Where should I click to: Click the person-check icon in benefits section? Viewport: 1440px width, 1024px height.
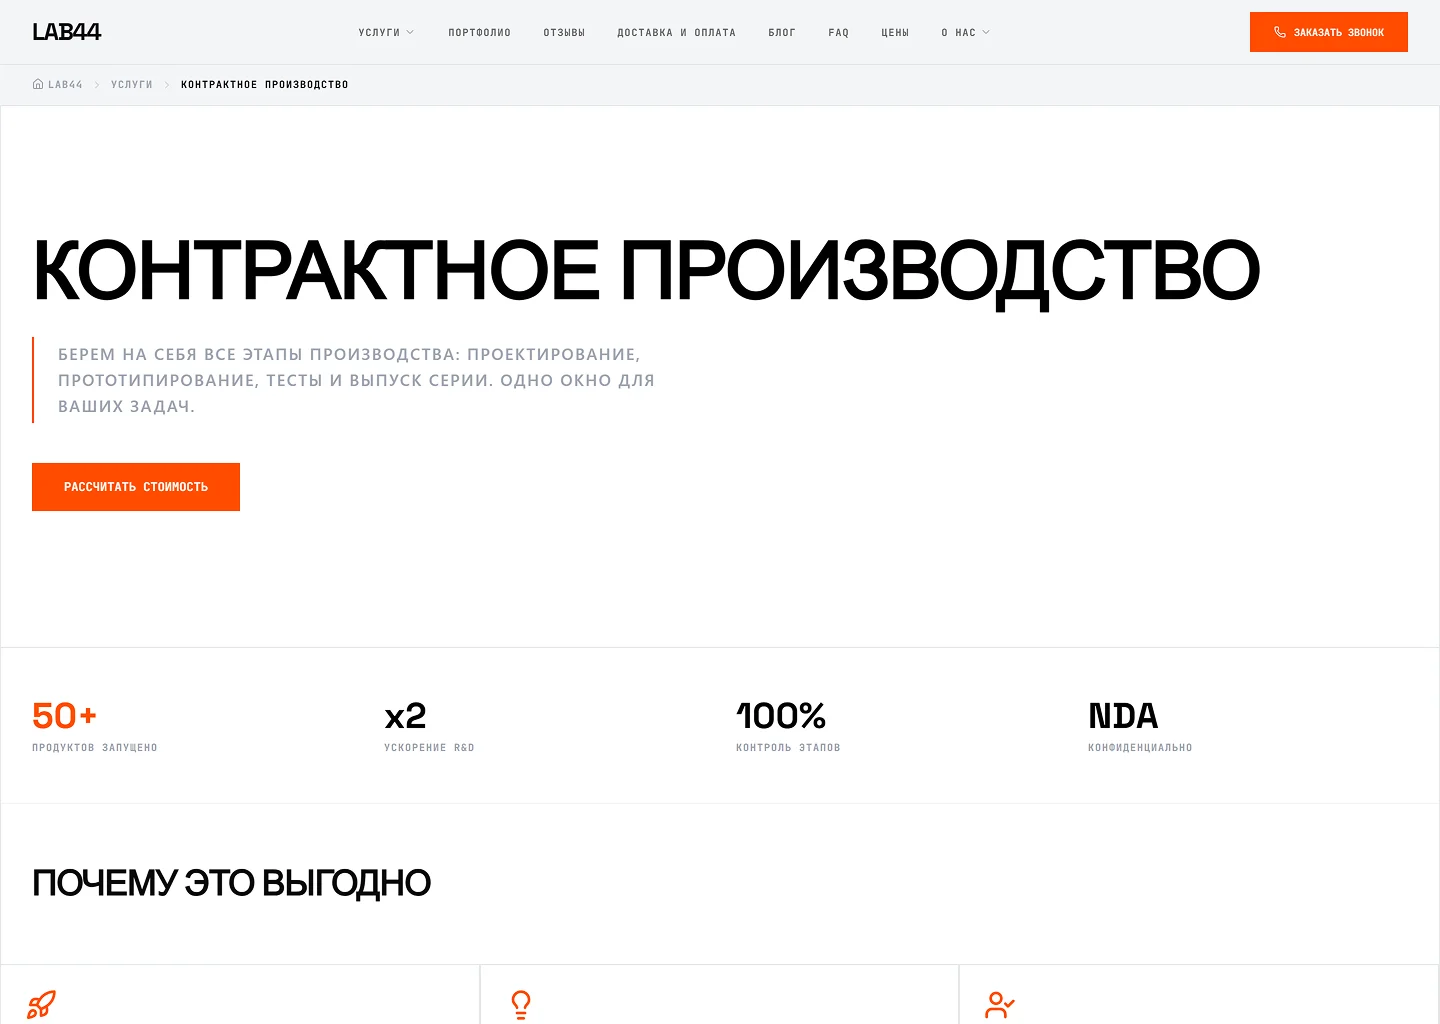tap(999, 1004)
